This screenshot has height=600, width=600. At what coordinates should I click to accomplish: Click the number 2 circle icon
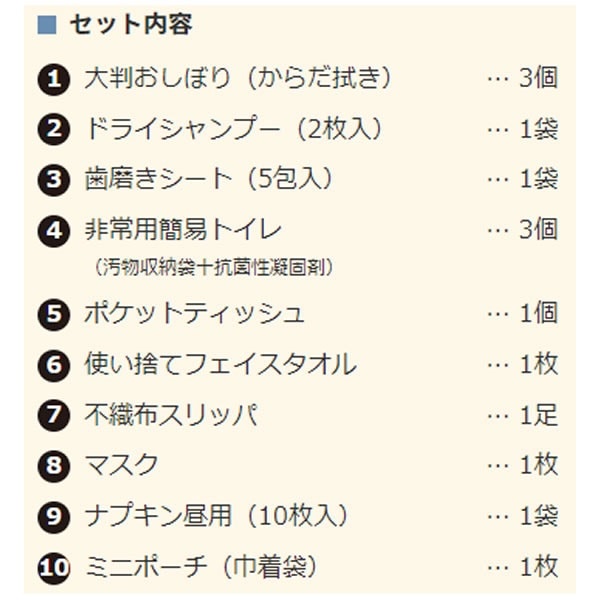click(56, 129)
